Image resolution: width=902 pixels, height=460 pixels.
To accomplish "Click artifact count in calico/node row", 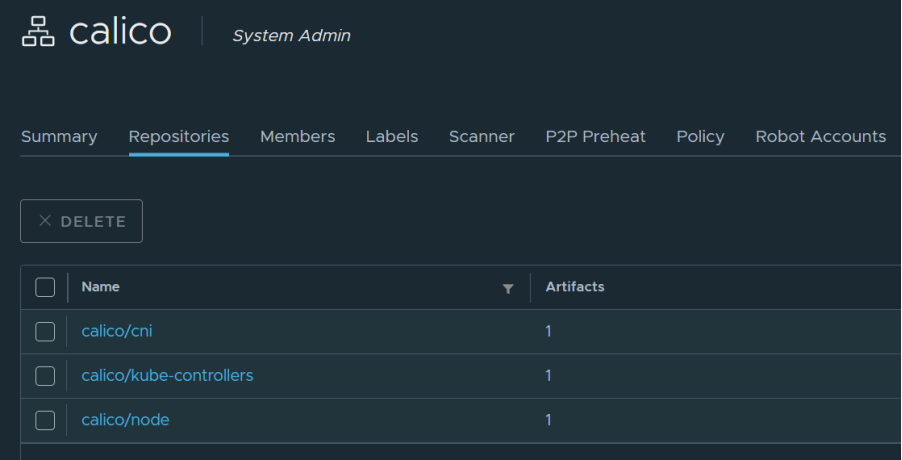I will [548, 420].
